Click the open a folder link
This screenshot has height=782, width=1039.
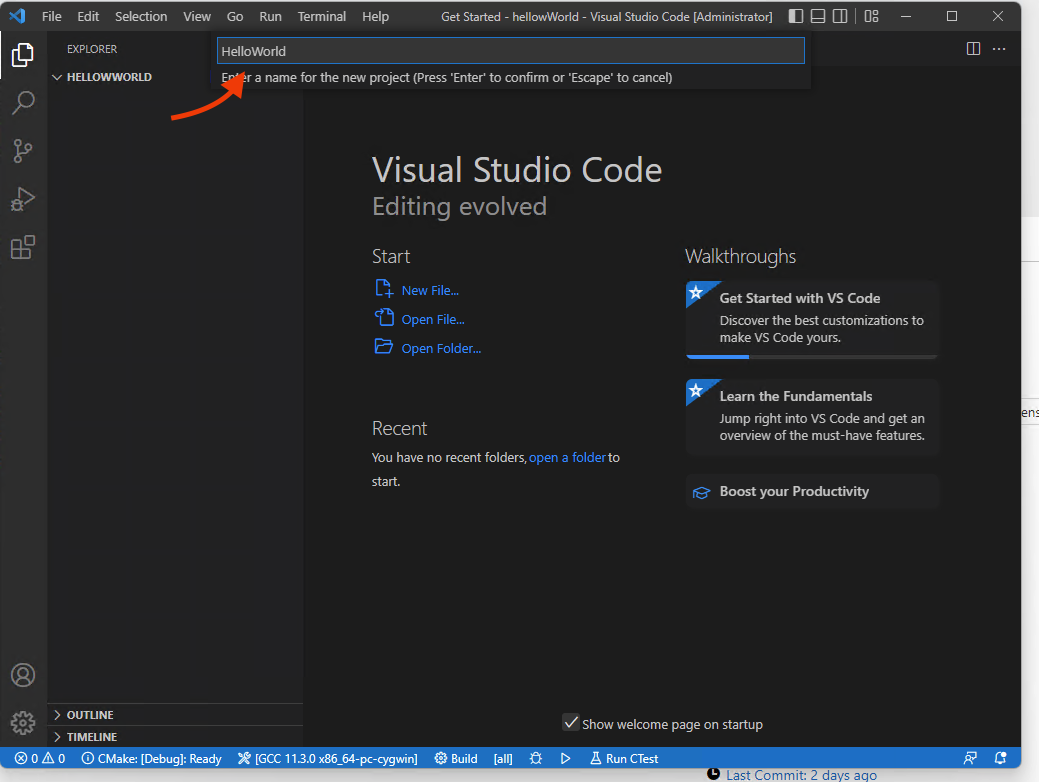[567, 457]
